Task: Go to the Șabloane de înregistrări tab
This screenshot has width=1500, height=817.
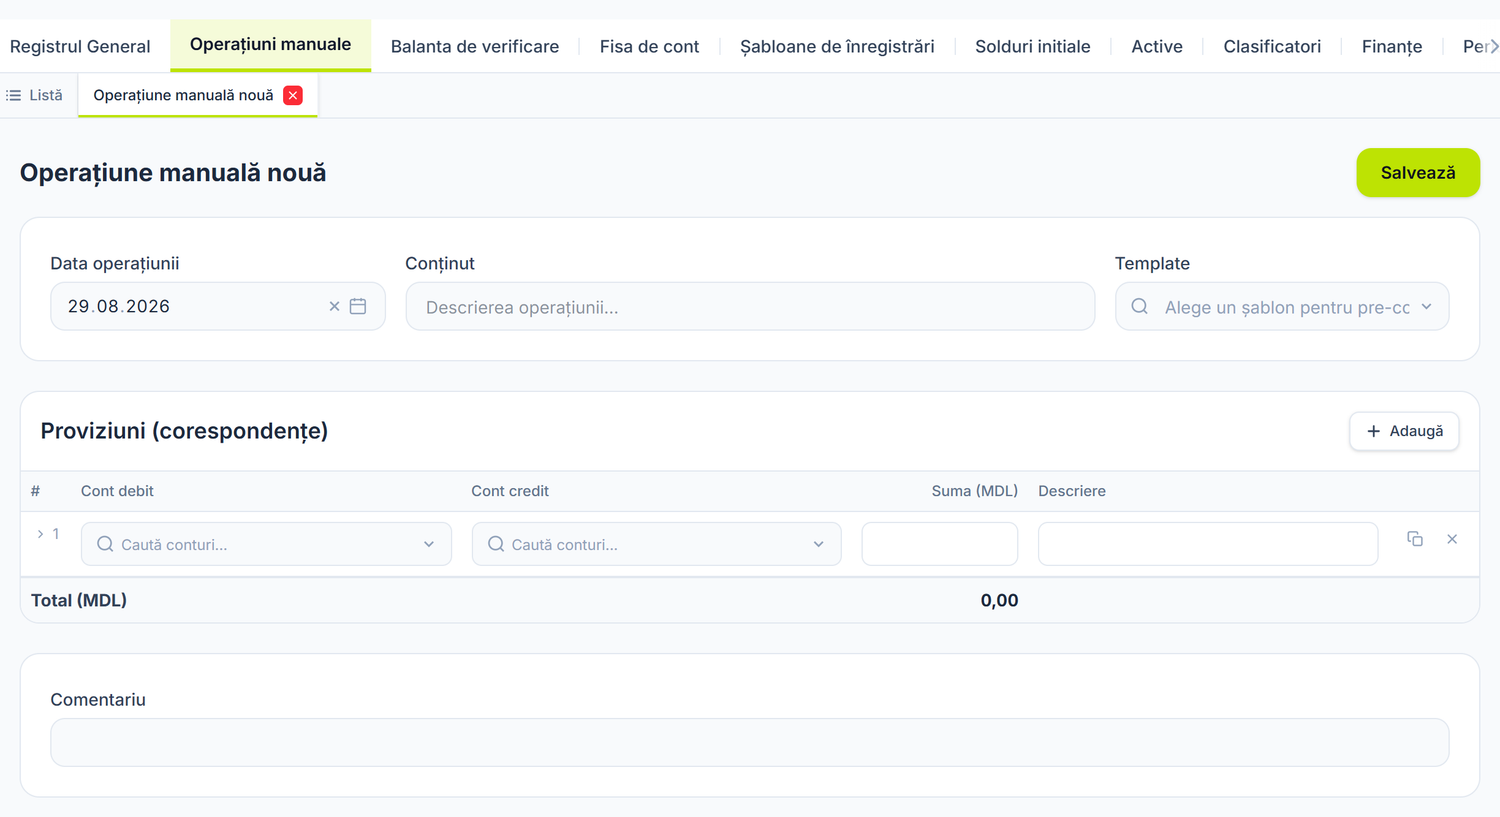Action: click(837, 46)
